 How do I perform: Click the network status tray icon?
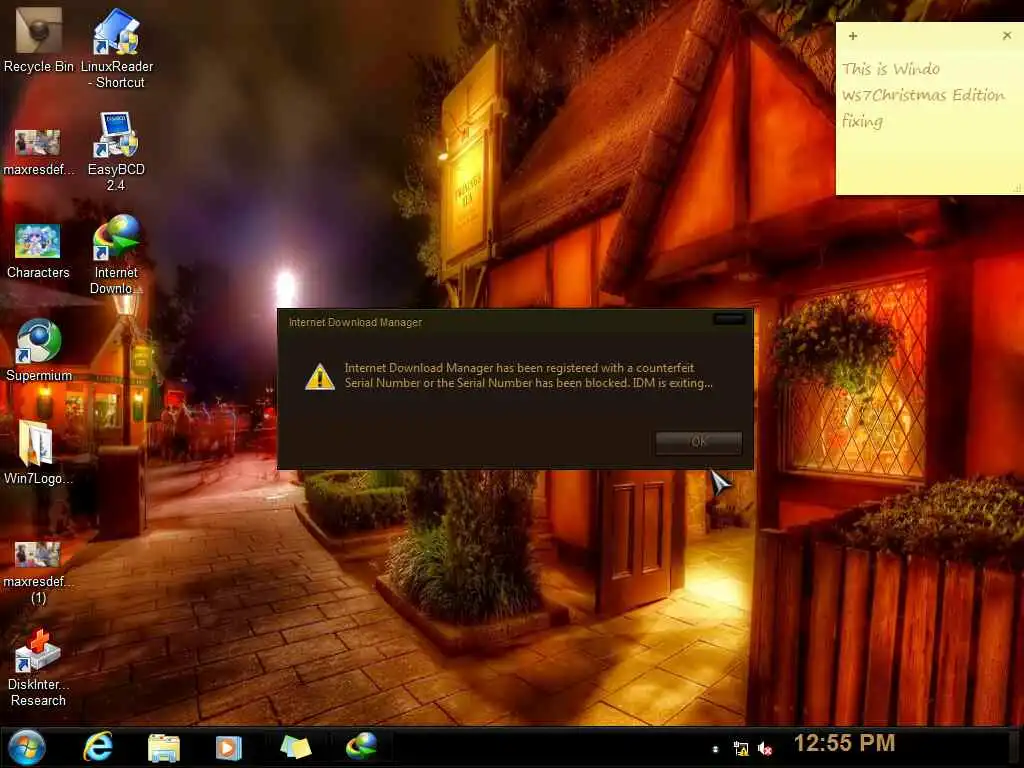741,749
